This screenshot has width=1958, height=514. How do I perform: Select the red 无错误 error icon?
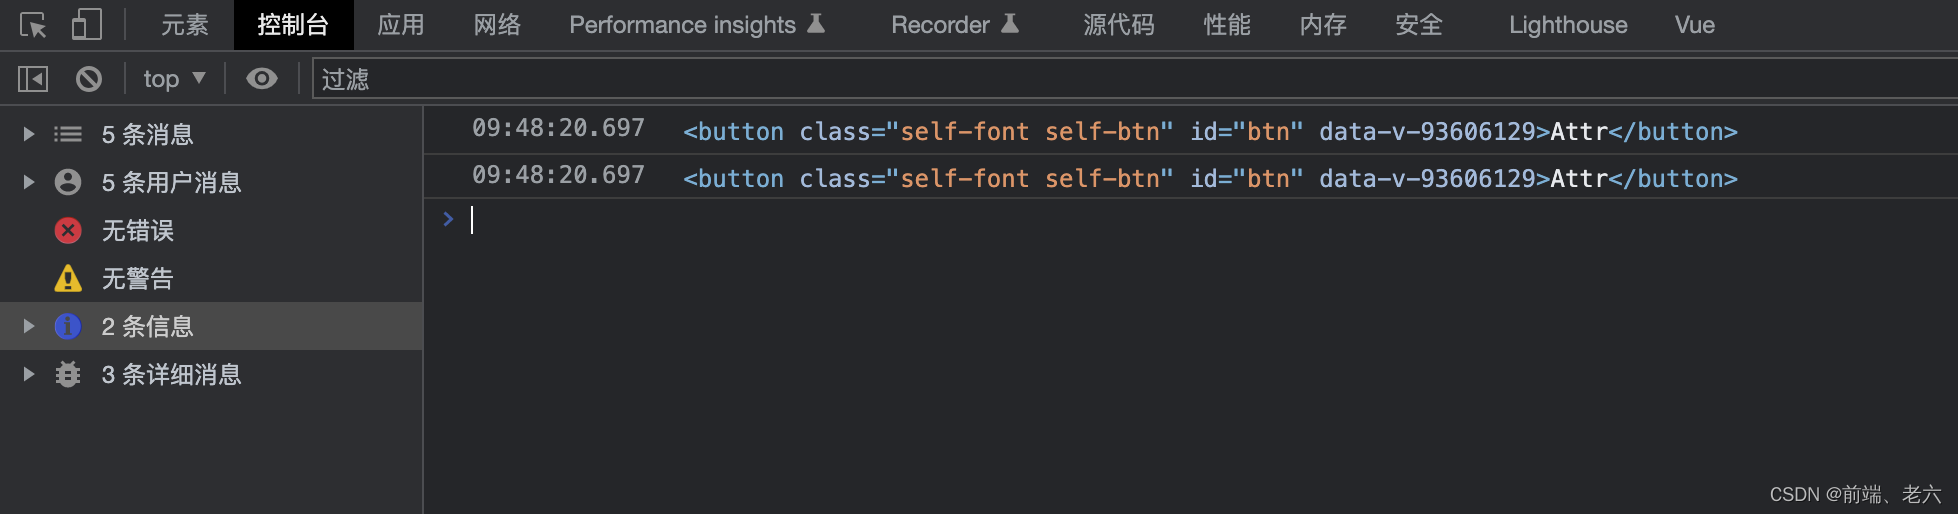point(68,231)
